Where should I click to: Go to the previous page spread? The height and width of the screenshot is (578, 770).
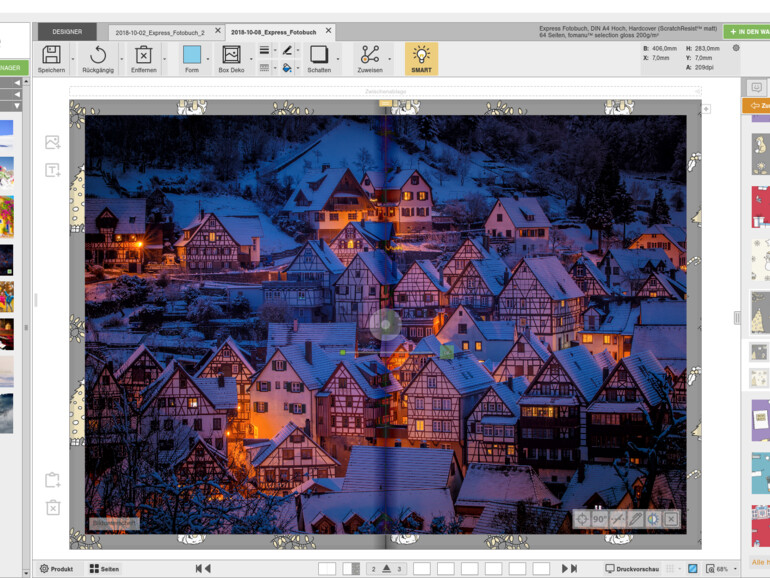(x=208, y=568)
